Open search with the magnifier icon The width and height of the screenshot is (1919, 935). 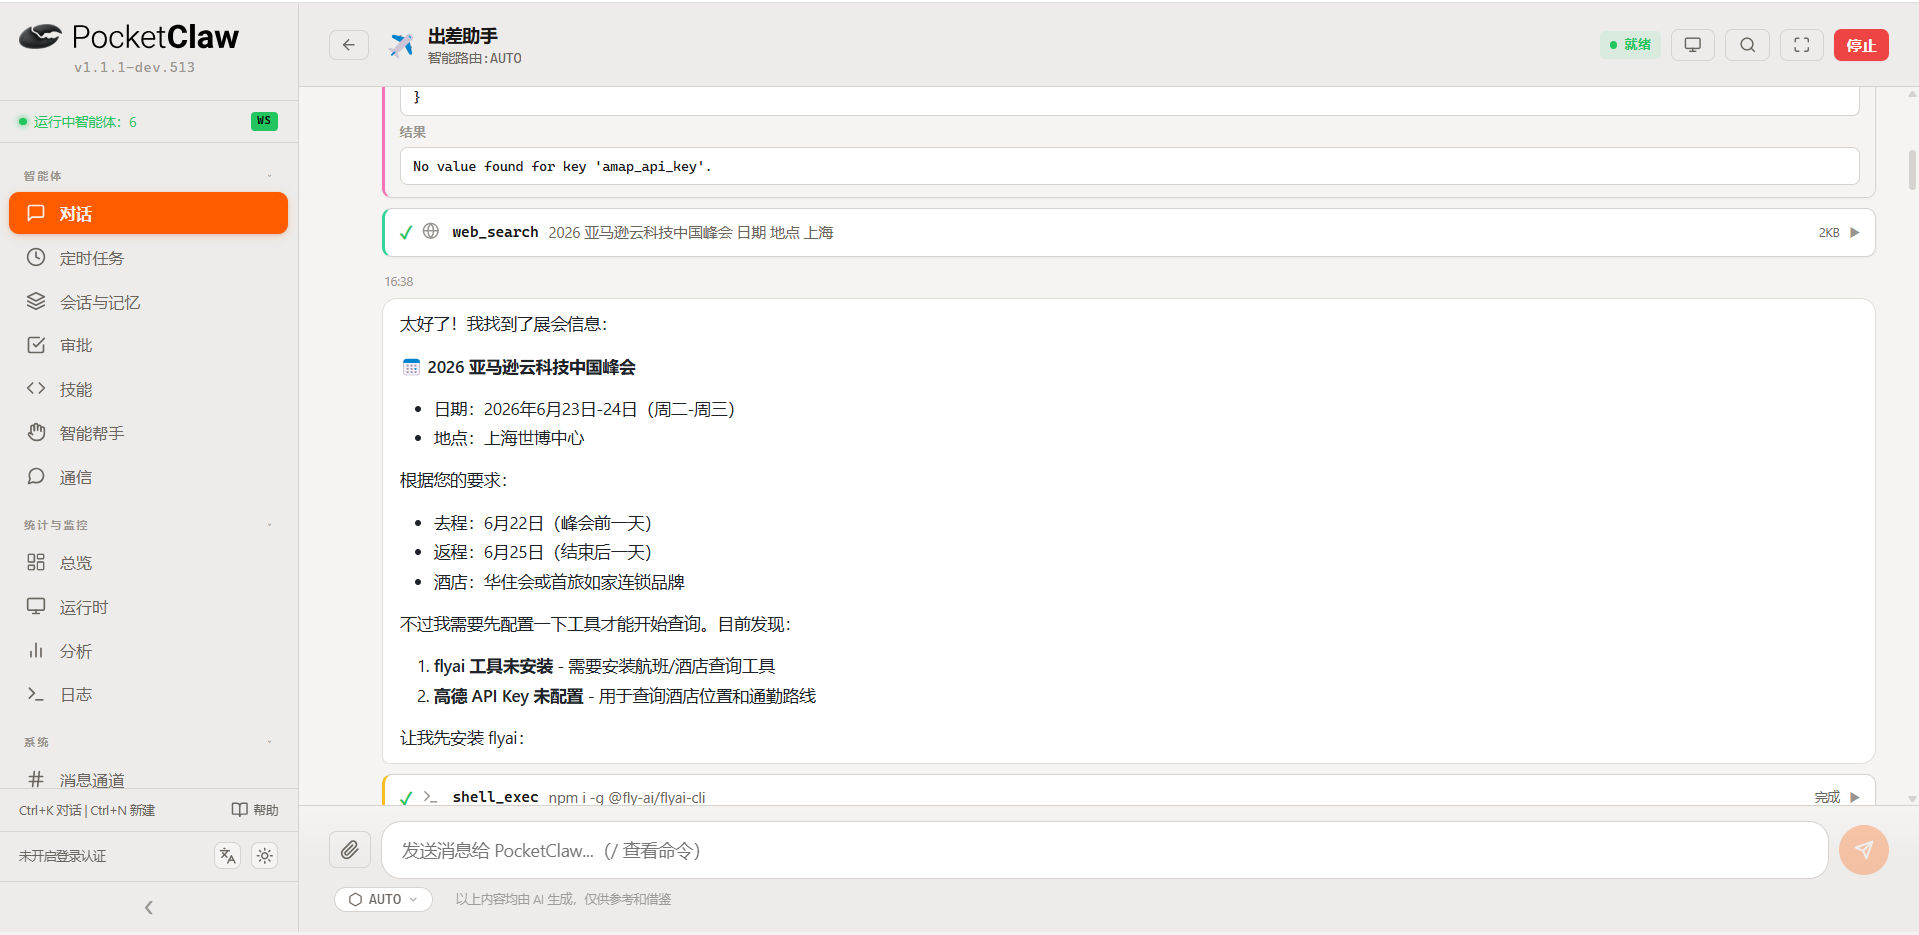pyautogui.click(x=1748, y=45)
